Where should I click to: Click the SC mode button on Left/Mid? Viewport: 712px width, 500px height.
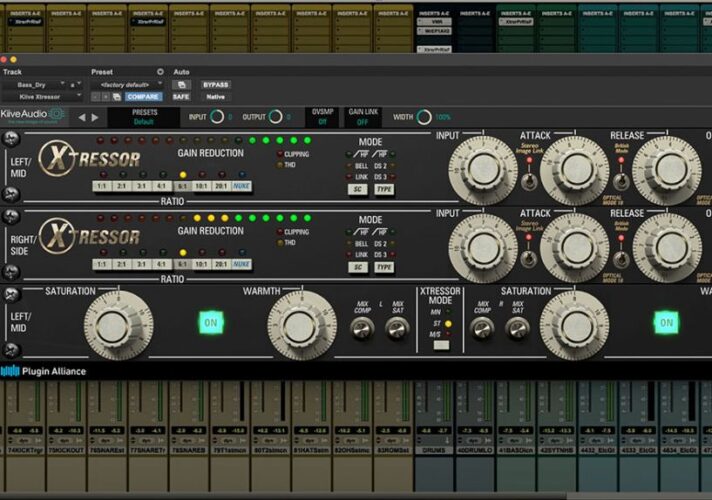point(358,189)
